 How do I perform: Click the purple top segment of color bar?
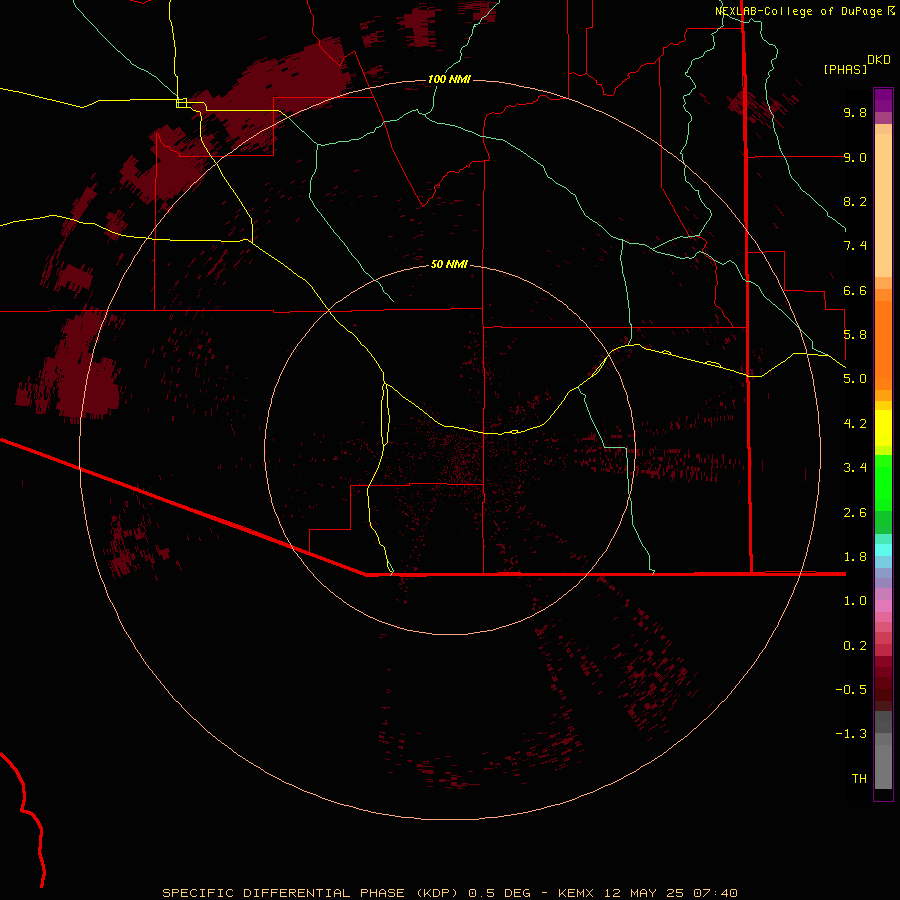[x=883, y=100]
